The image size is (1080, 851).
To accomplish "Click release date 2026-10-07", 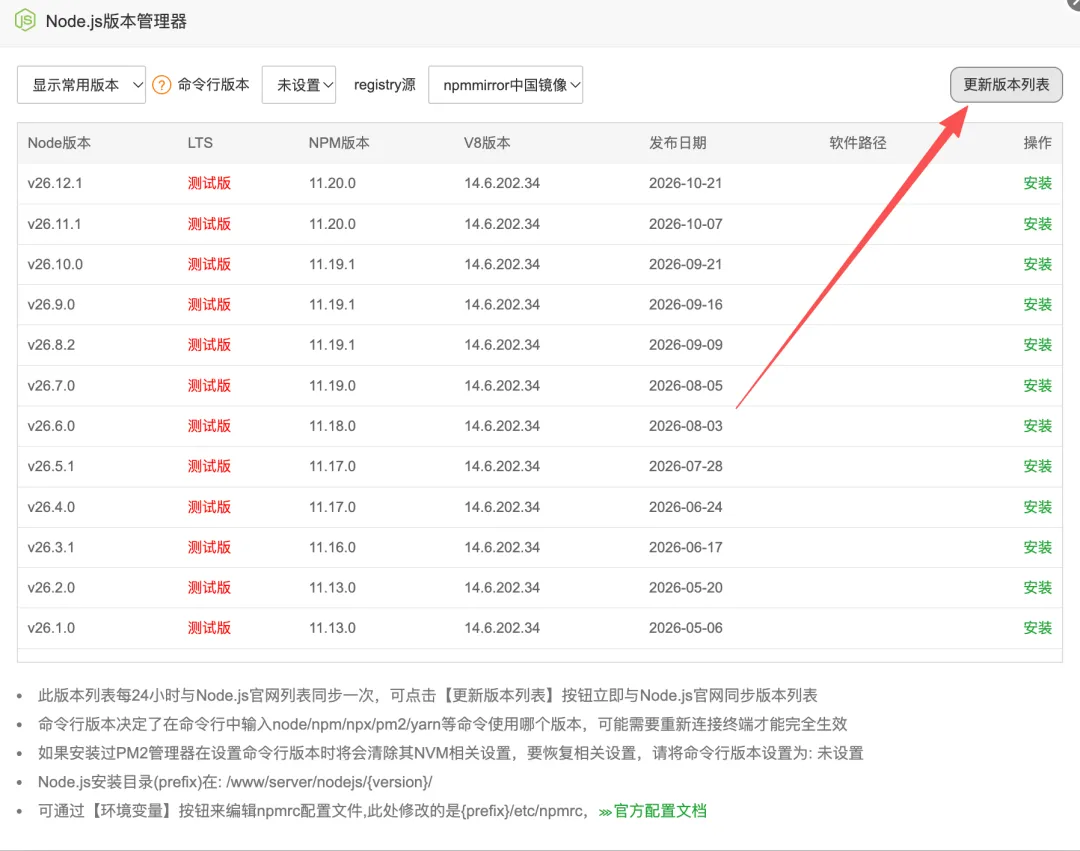I will click(x=685, y=224).
